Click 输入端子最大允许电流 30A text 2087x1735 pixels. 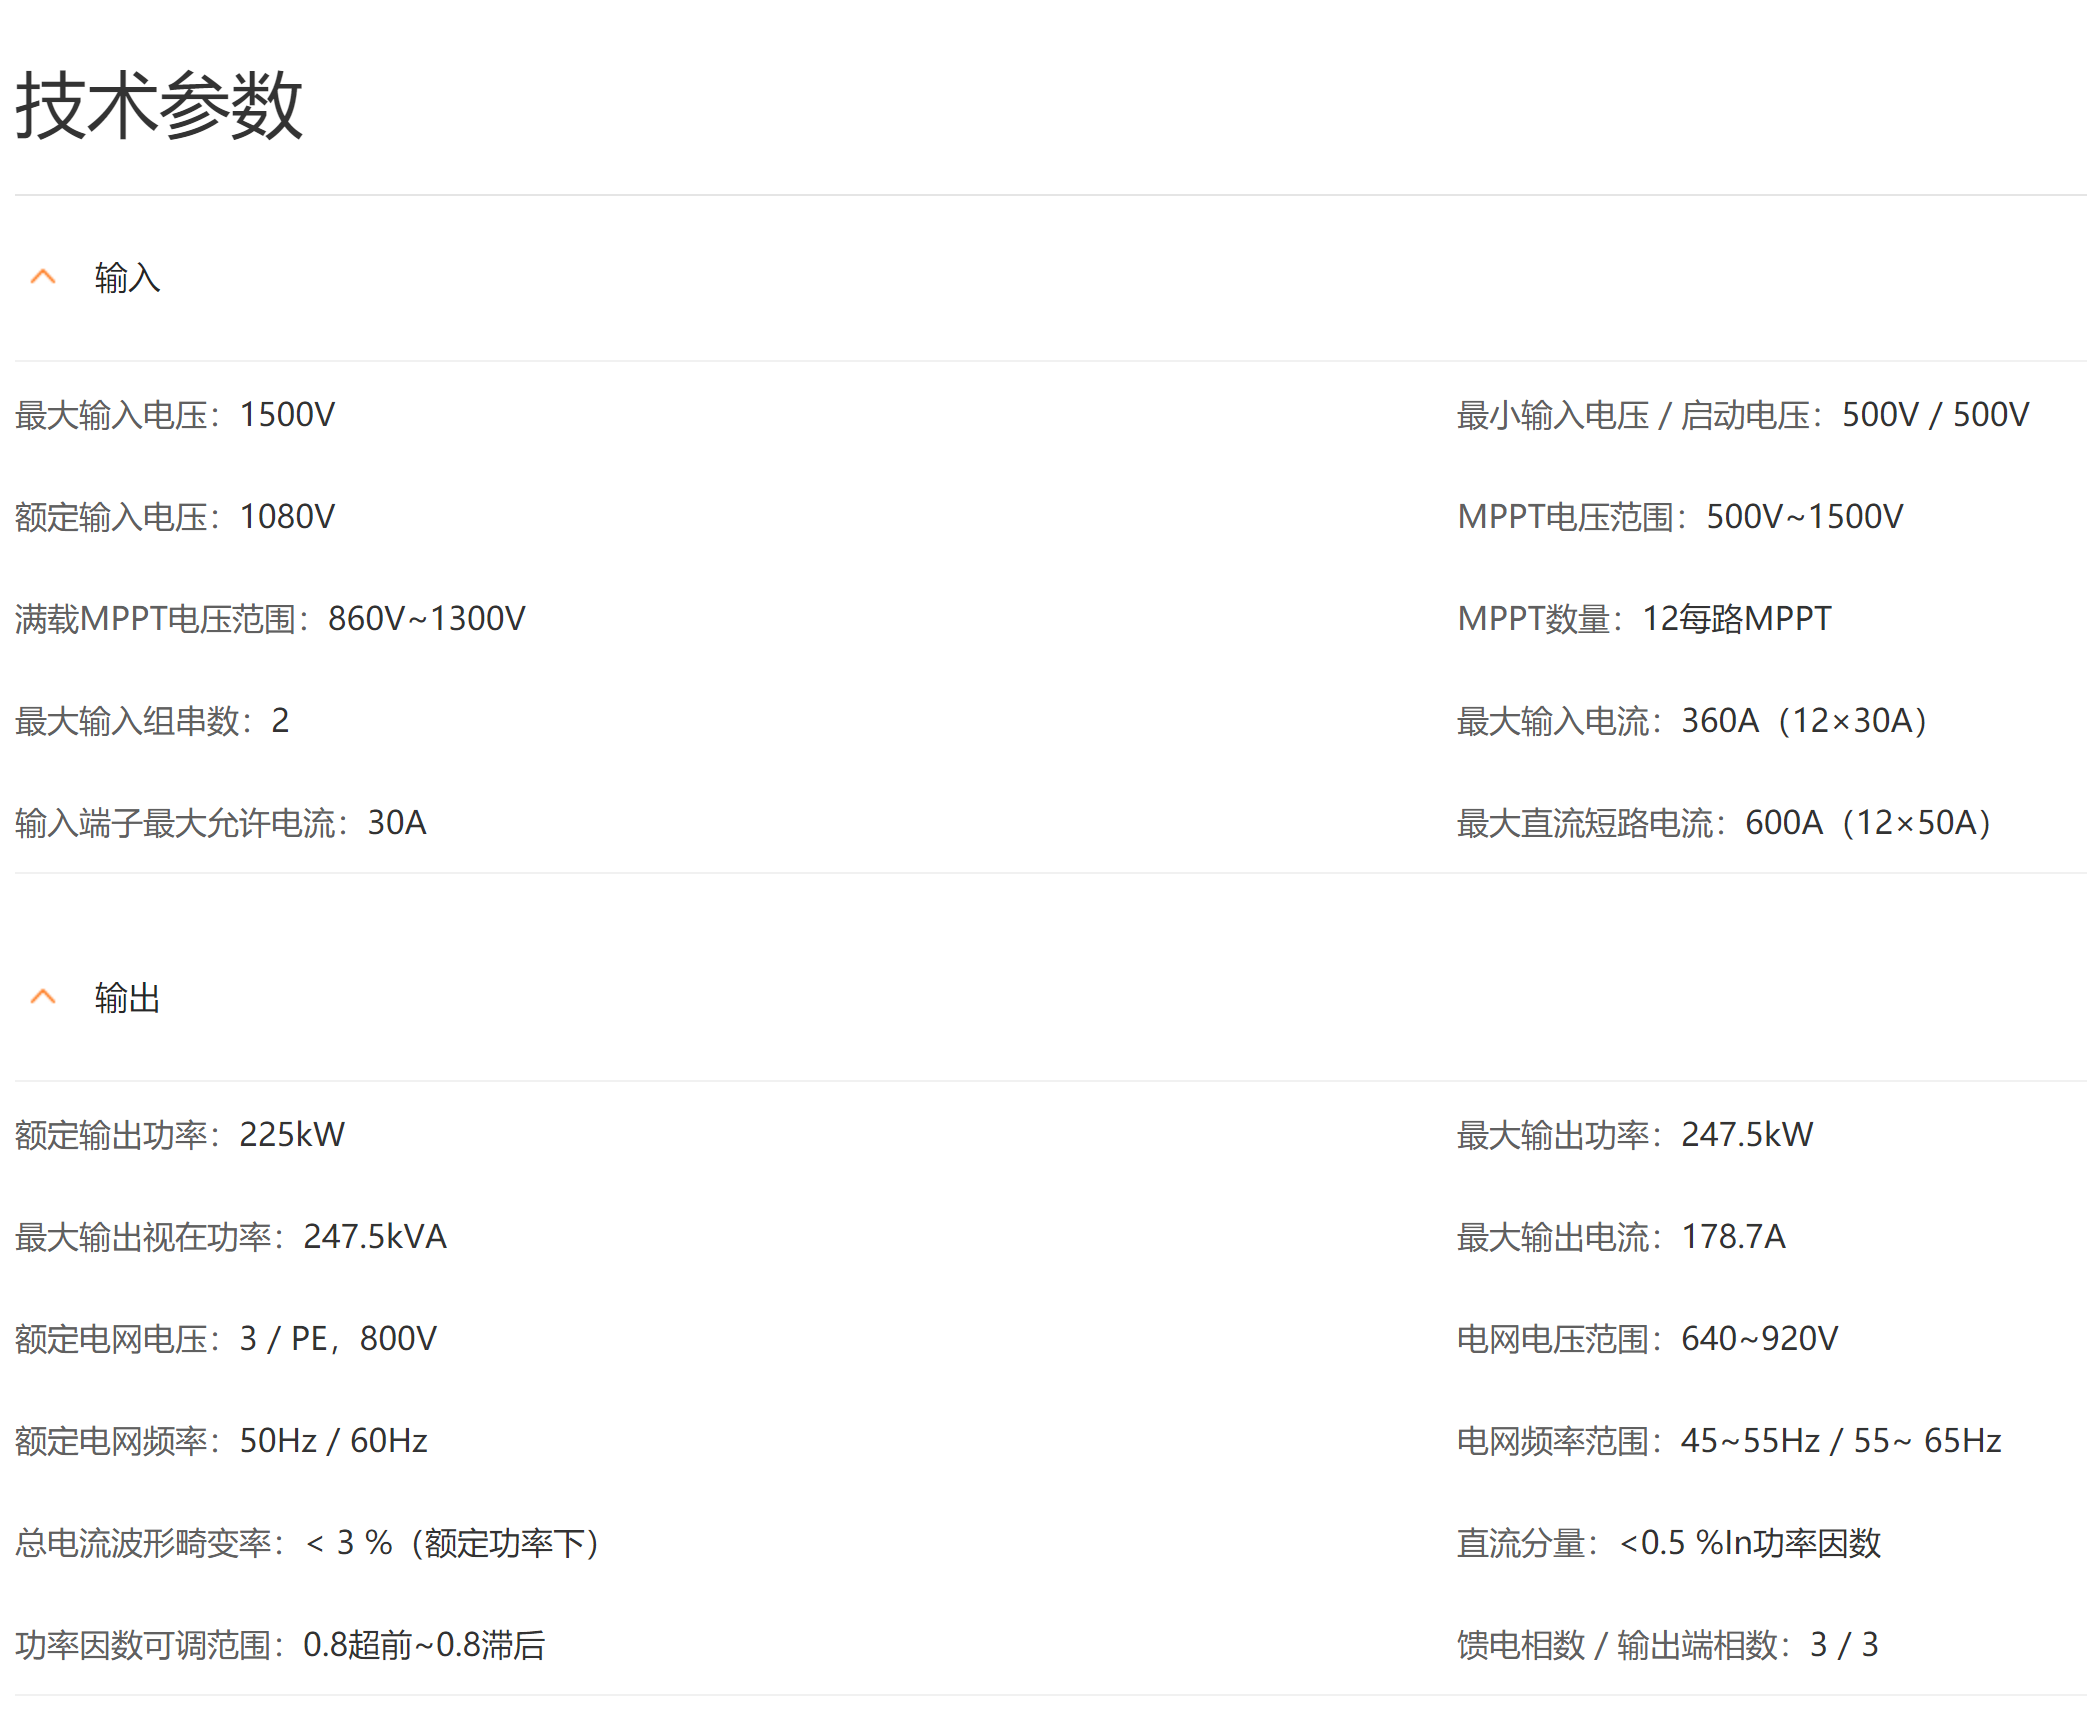pos(220,823)
